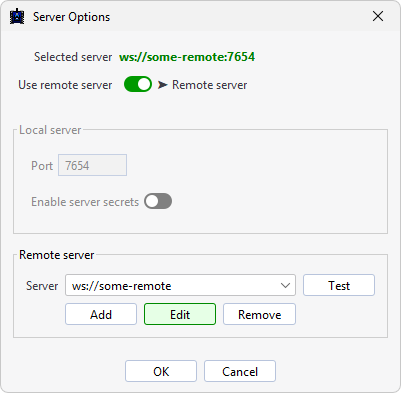This screenshot has width=401, height=393.
Task: Test the remote server connection
Action: coord(339,285)
